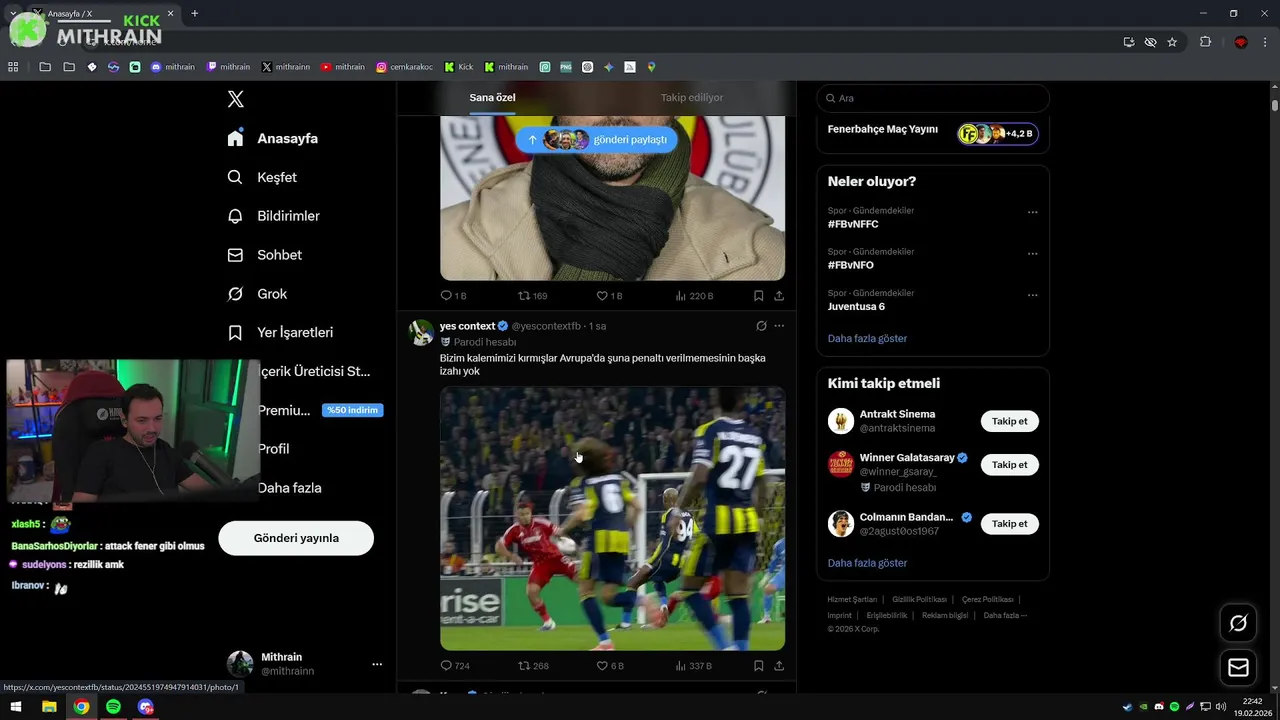1280x720 pixels.
Task: Follow Winner Galatasaray with Takip et
Action: [x=1009, y=465]
